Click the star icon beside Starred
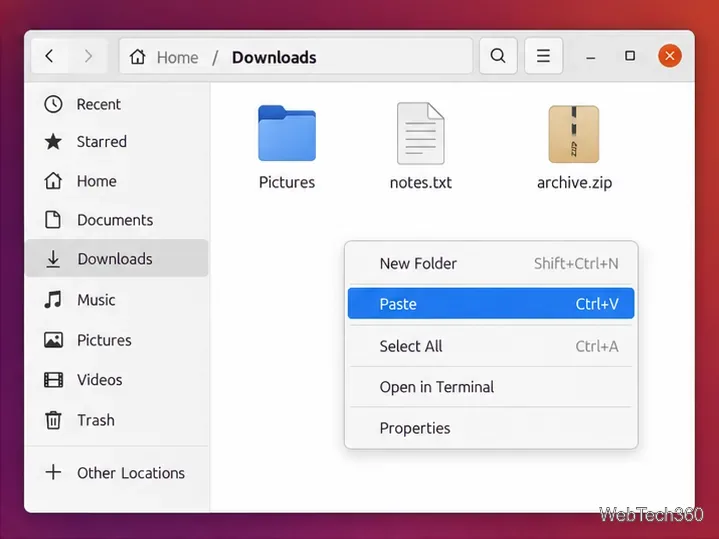 [53, 142]
